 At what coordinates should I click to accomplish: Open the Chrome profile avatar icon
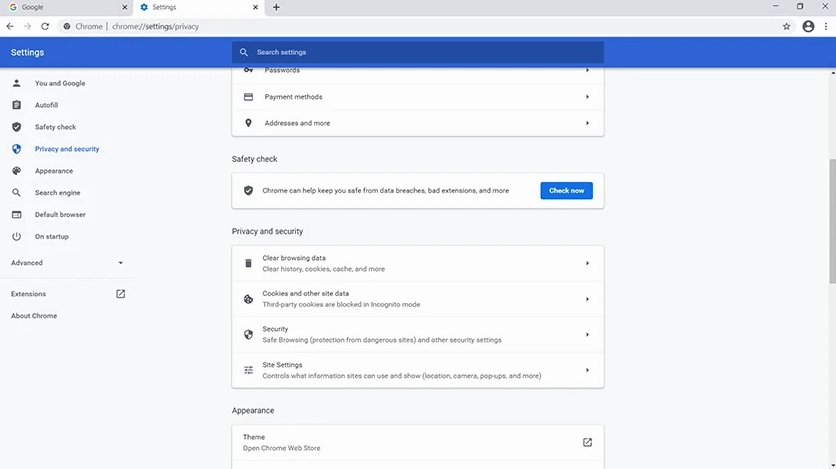808,26
